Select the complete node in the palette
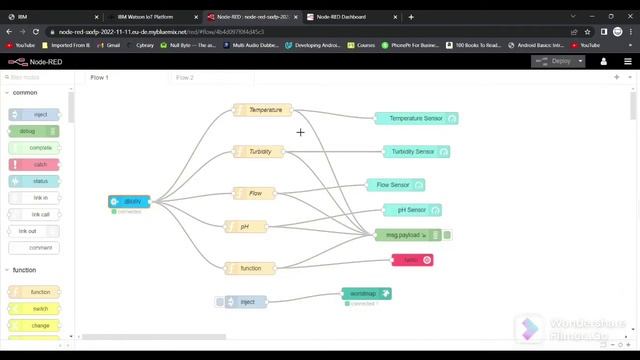The image size is (640, 360). 34,148
